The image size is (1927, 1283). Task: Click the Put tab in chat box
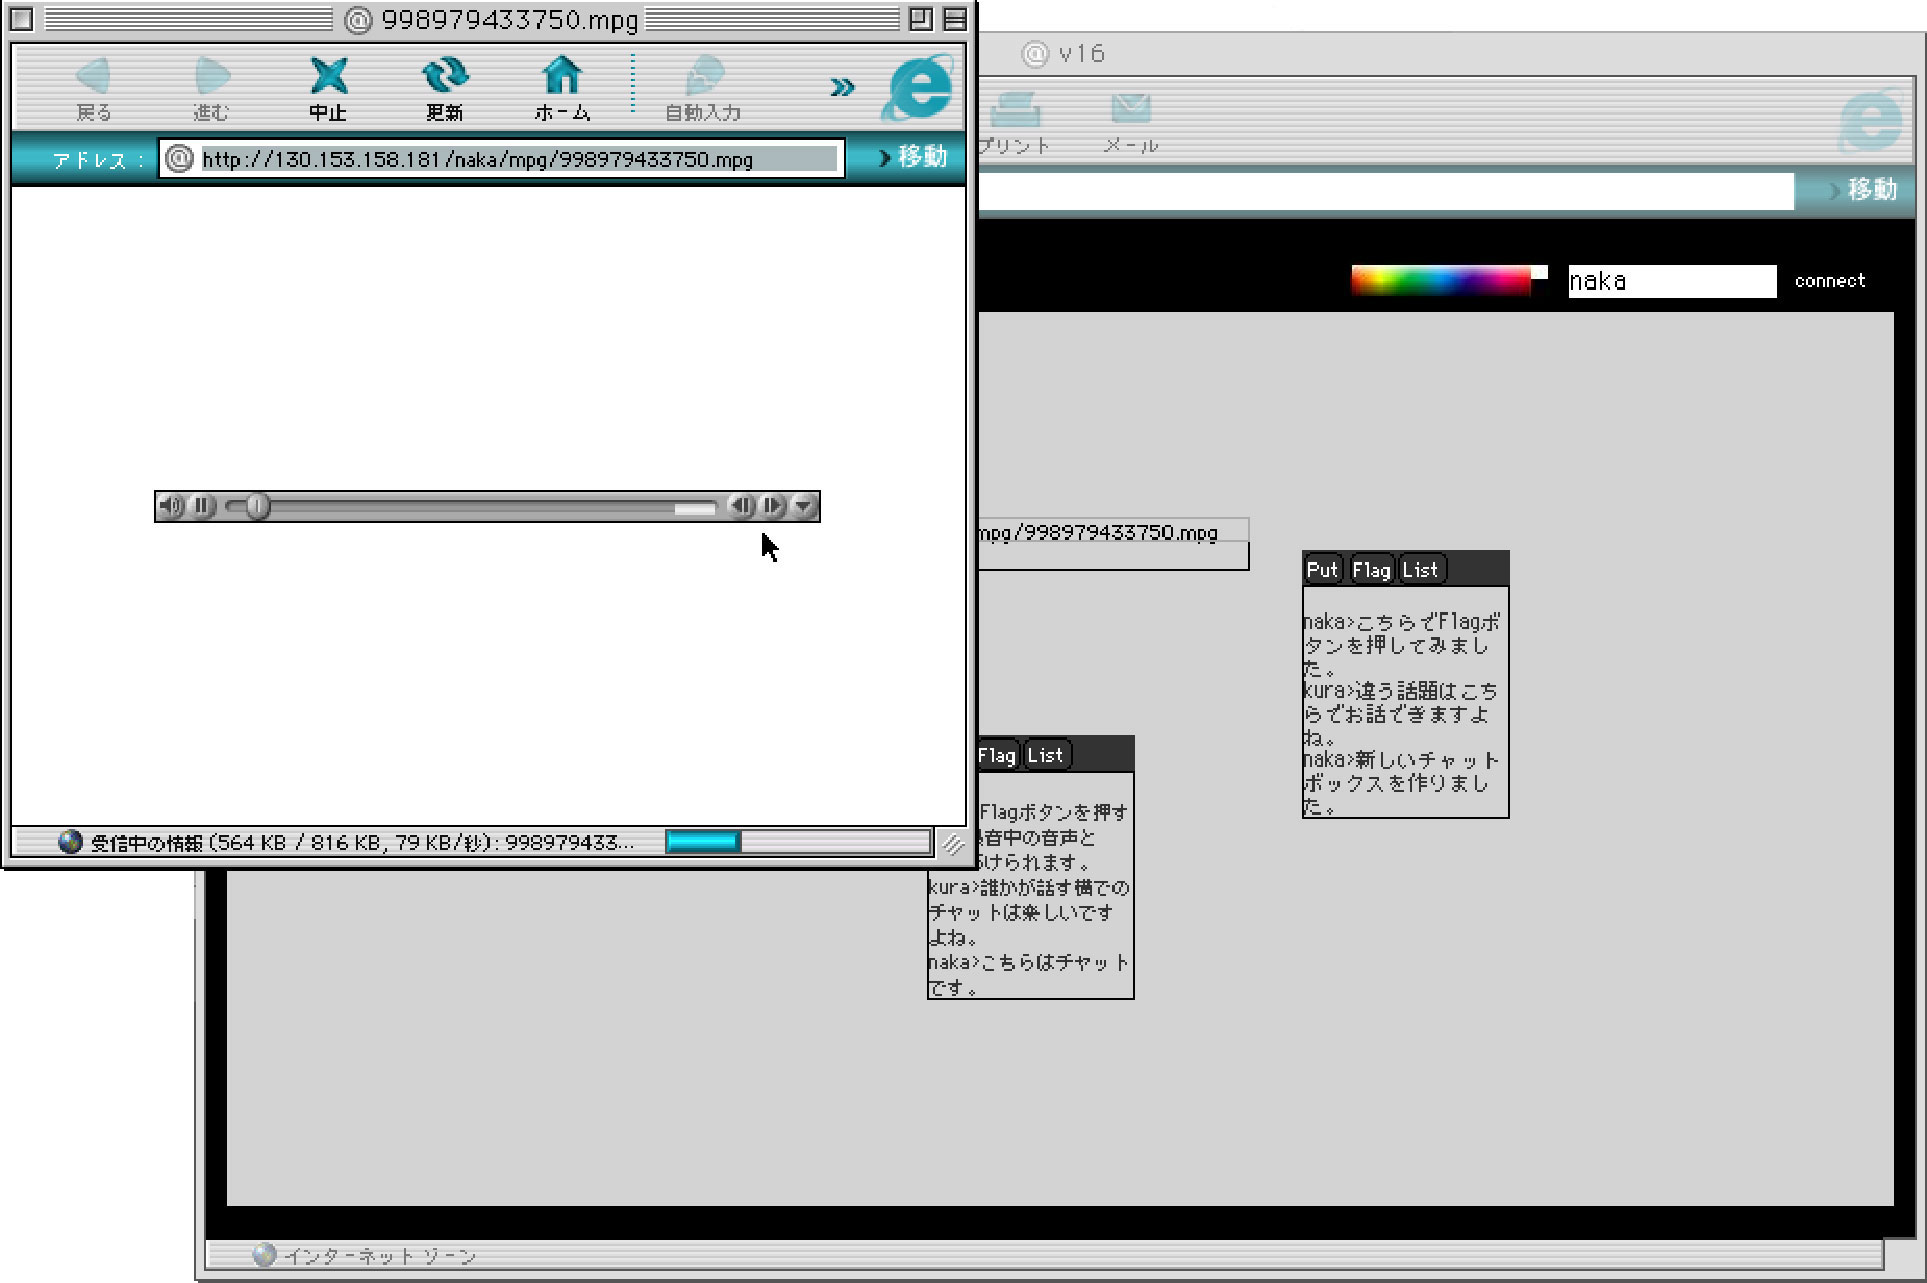tap(1321, 570)
